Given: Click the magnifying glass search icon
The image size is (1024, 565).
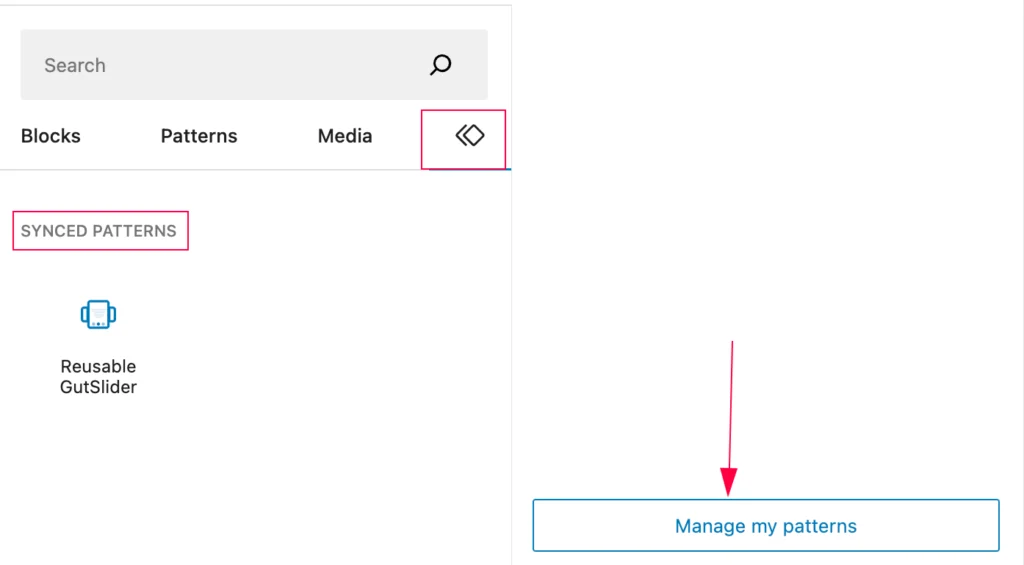Looking at the screenshot, I should point(440,65).
